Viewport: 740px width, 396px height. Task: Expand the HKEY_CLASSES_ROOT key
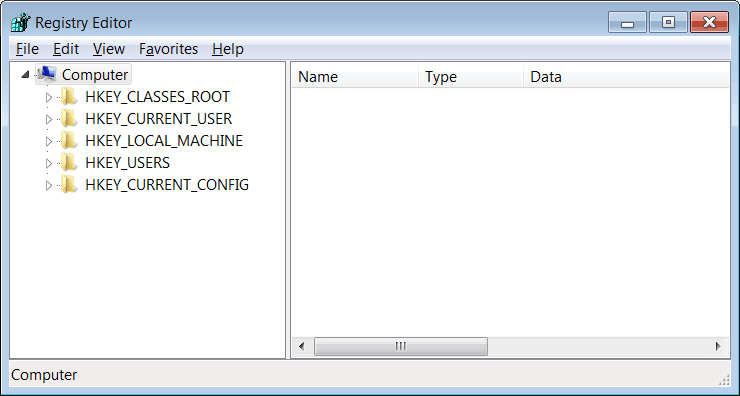[49, 97]
